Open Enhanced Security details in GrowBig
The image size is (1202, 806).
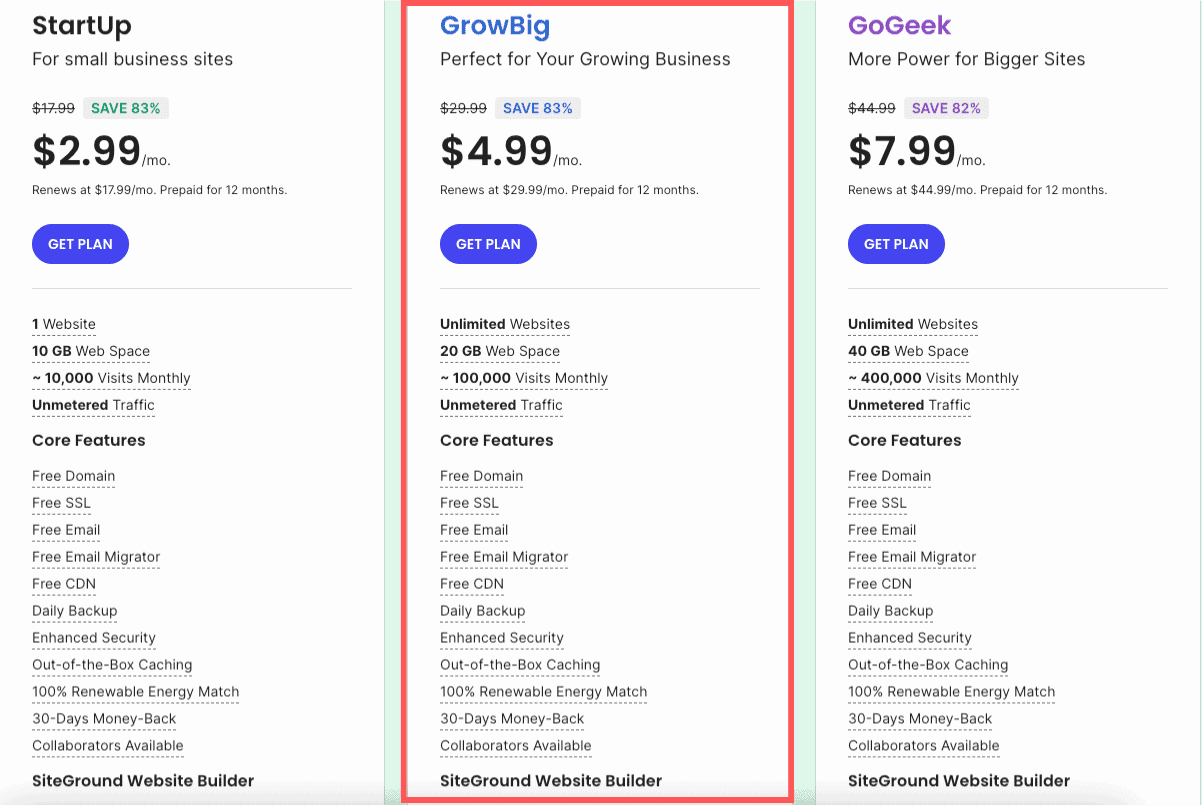(x=502, y=638)
